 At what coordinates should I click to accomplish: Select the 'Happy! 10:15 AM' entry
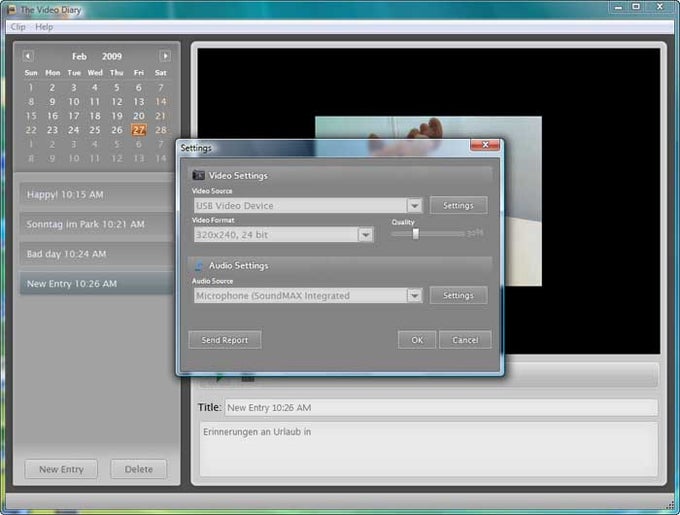click(x=96, y=195)
